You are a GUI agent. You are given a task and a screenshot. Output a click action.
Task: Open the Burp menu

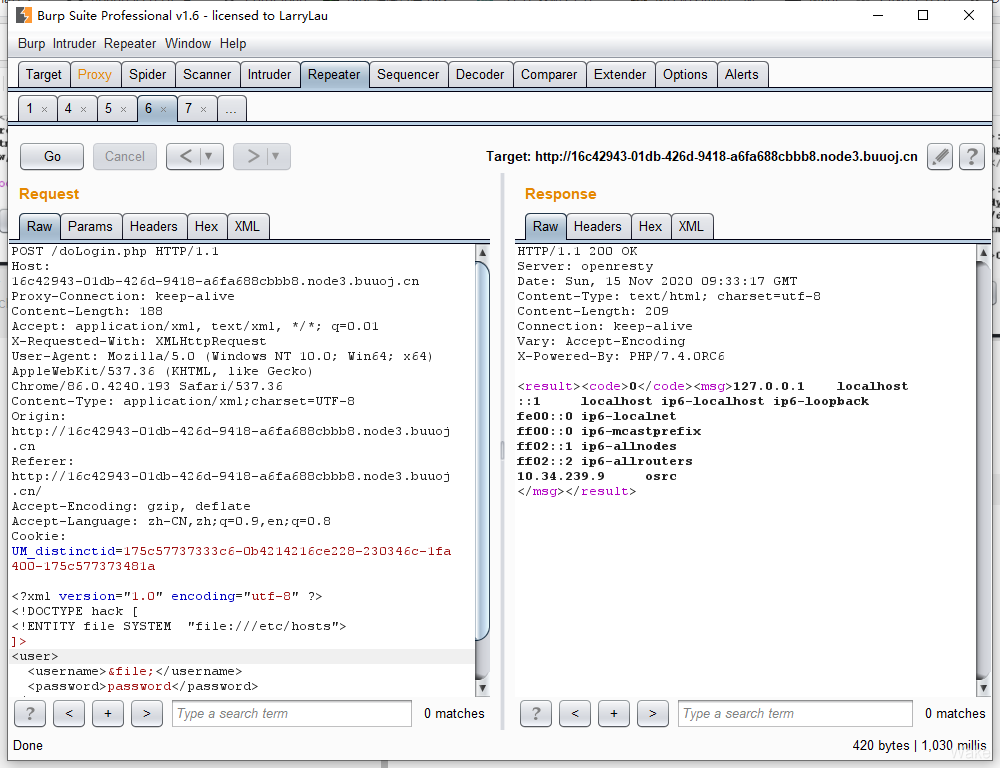pos(31,43)
